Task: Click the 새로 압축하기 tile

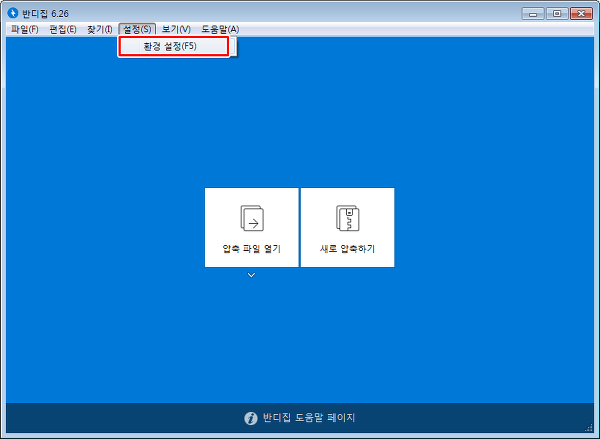Action: pos(347,227)
